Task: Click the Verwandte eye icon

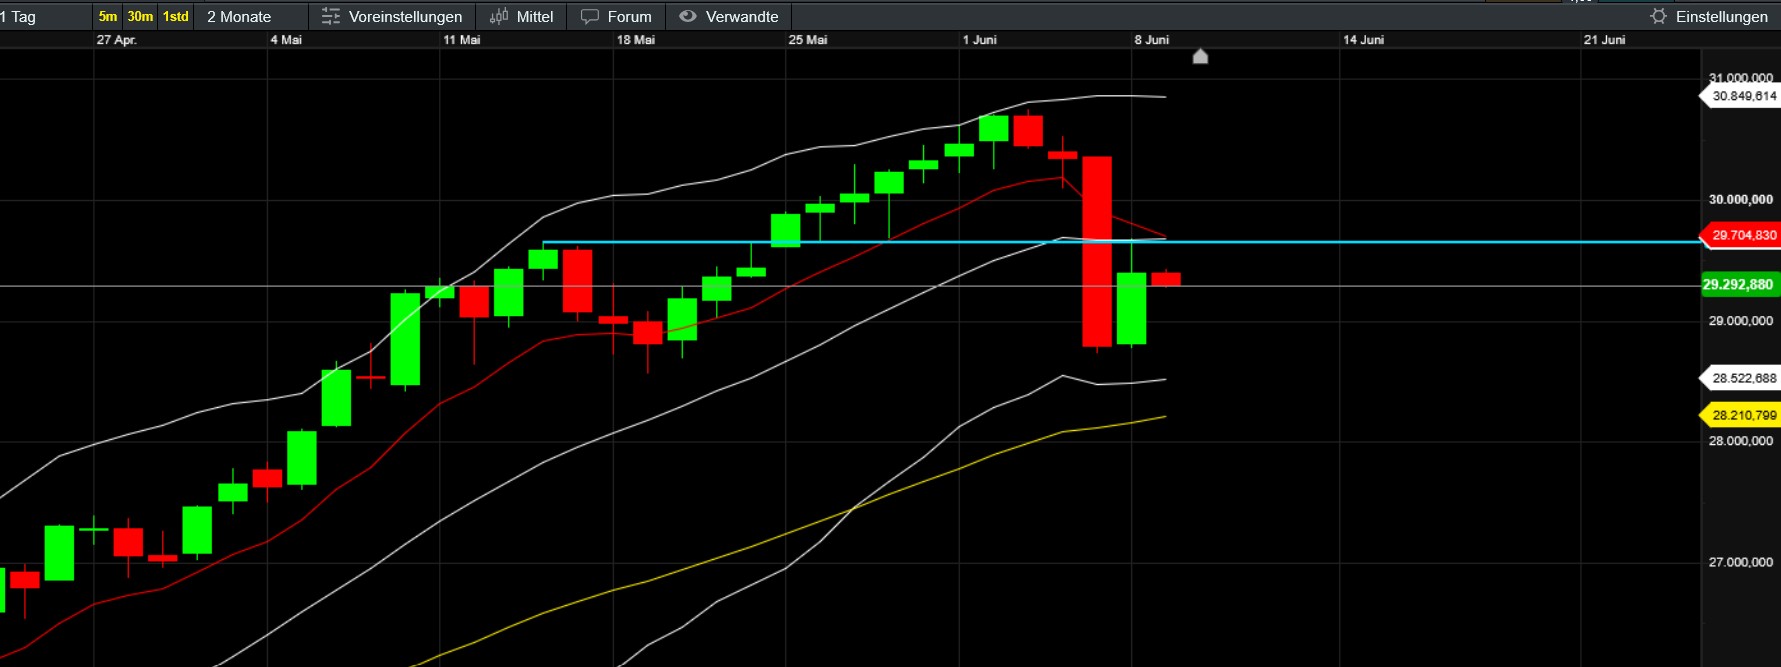Action: pos(687,16)
